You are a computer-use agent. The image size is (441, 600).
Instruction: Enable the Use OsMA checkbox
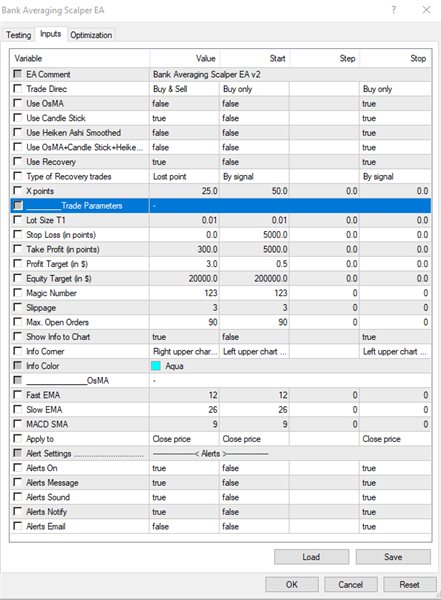[18, 103]
